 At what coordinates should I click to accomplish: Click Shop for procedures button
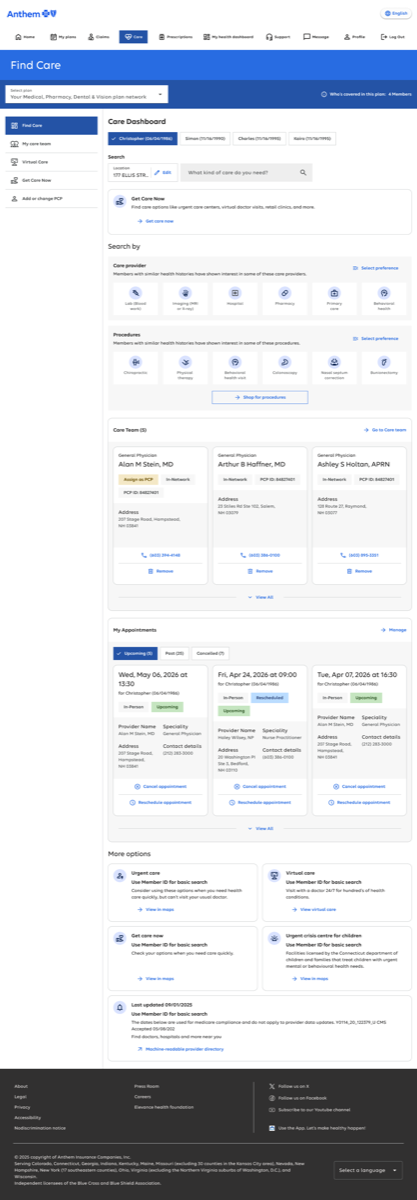pyautogui.click(x=259, y=397)
